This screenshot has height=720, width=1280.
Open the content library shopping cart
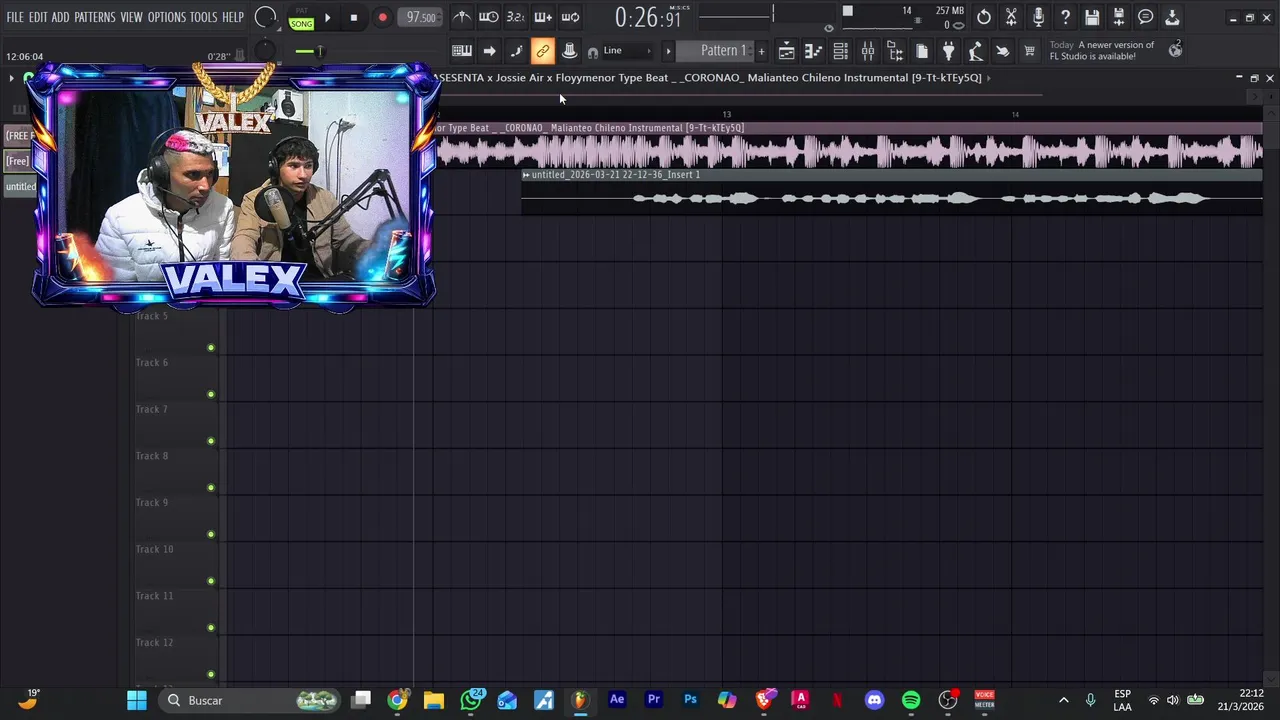[x=1029, y=51]
